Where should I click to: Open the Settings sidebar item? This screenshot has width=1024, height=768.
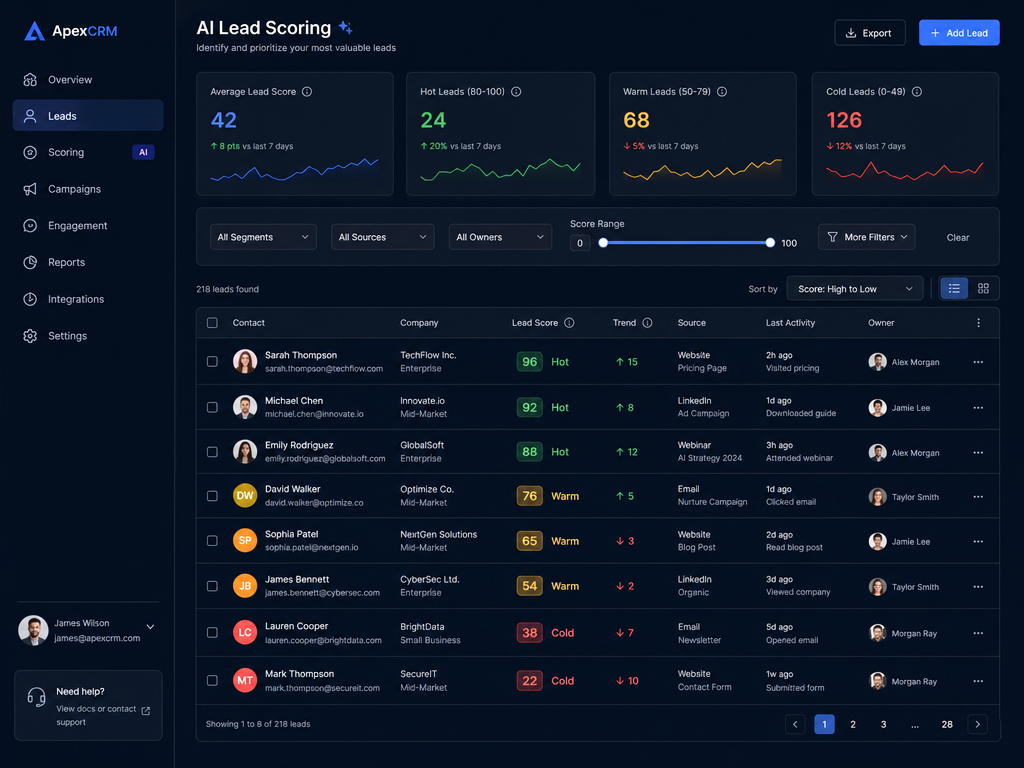point(88,336)
